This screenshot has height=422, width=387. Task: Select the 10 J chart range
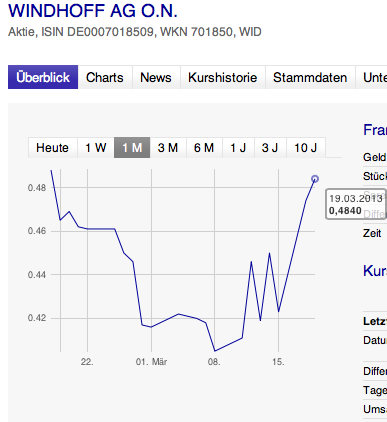pyautogui.click(x=306, y=147)
